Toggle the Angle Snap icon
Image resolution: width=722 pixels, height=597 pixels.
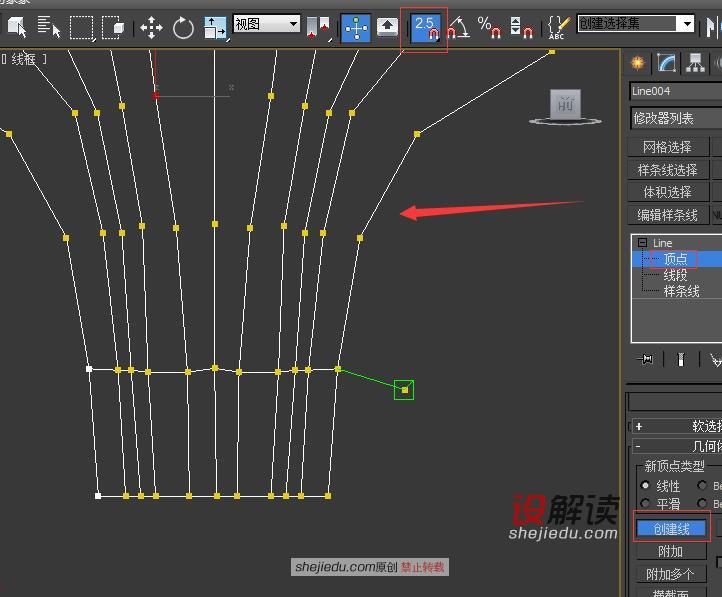(458, 28)
